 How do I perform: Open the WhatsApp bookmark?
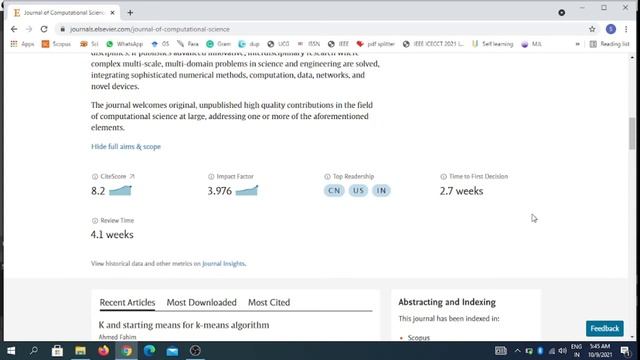point(124,44)
